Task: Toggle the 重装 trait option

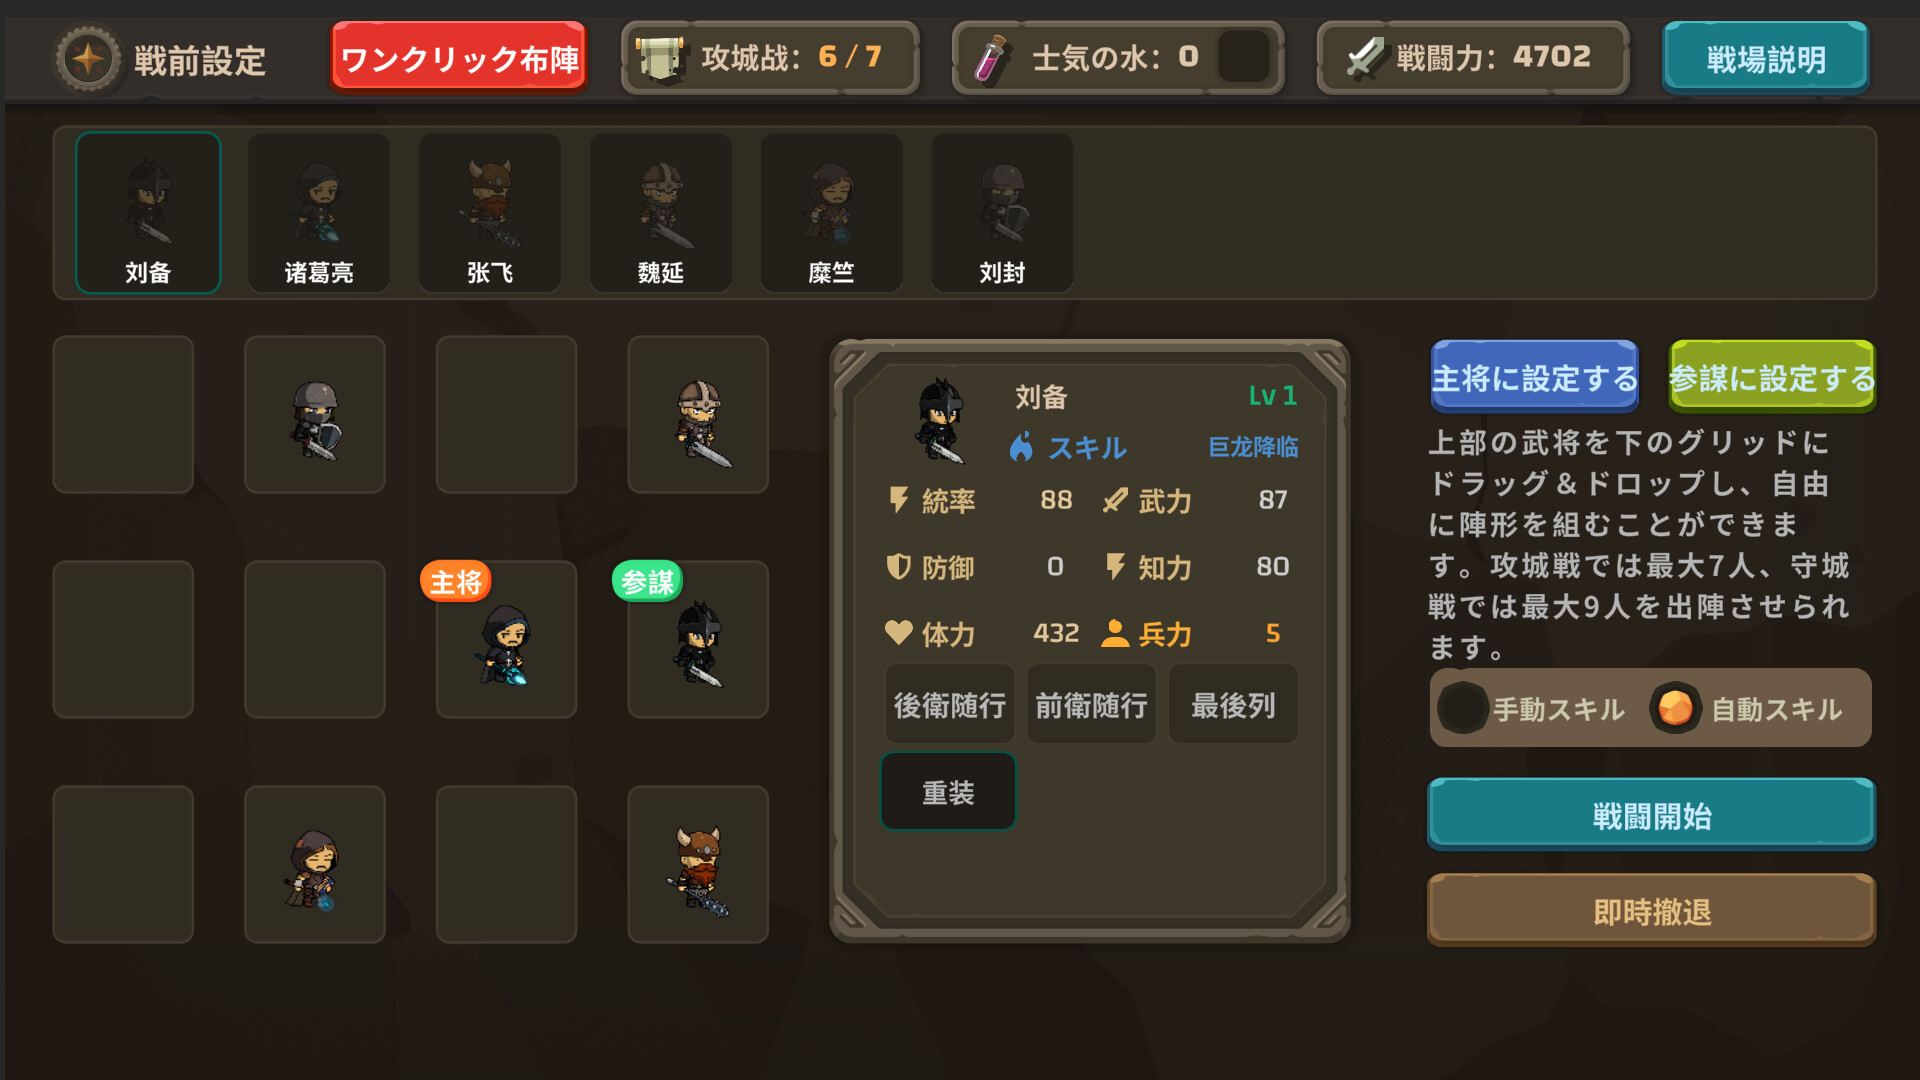Action: [x=948, y=792]
